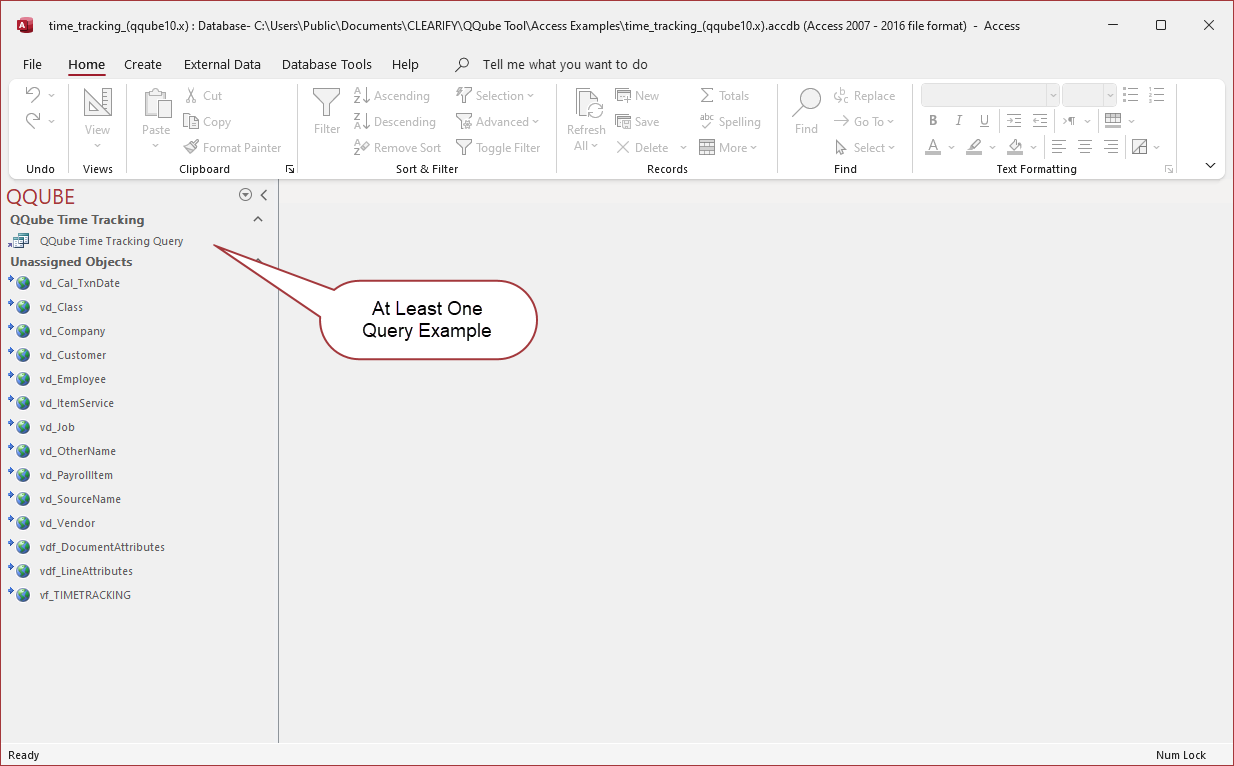The height and width of the screenshot is (766, 1234).
Task: Open the More records dropdown
Action: 728,148
